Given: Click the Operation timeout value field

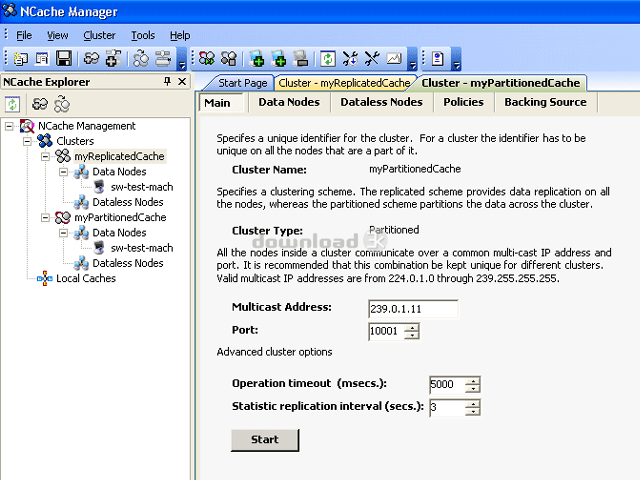Looking at the screenshot, I should pos(447,384).
